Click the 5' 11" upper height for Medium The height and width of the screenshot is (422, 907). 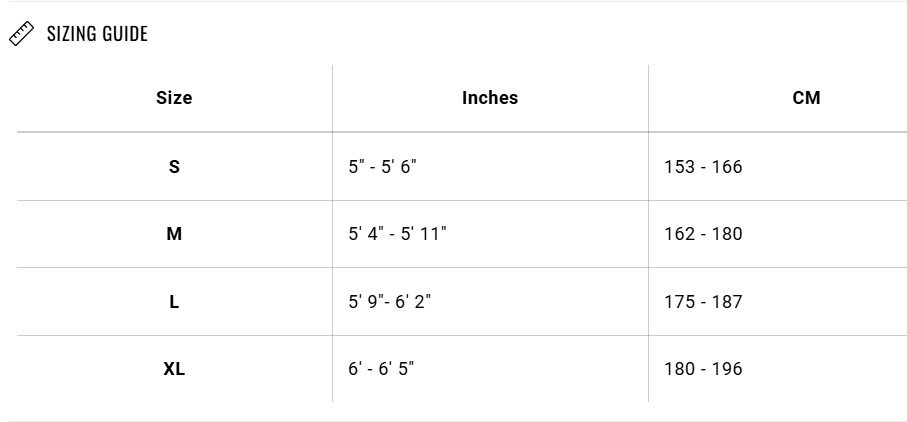point(423,234)
